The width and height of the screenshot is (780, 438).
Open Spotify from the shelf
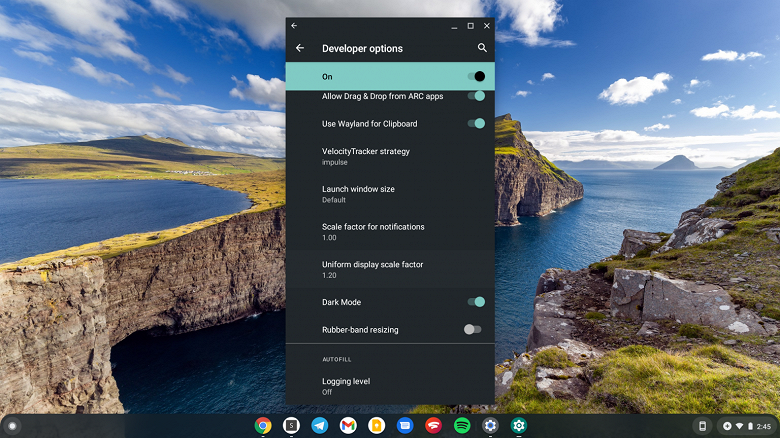click(462, 426)
